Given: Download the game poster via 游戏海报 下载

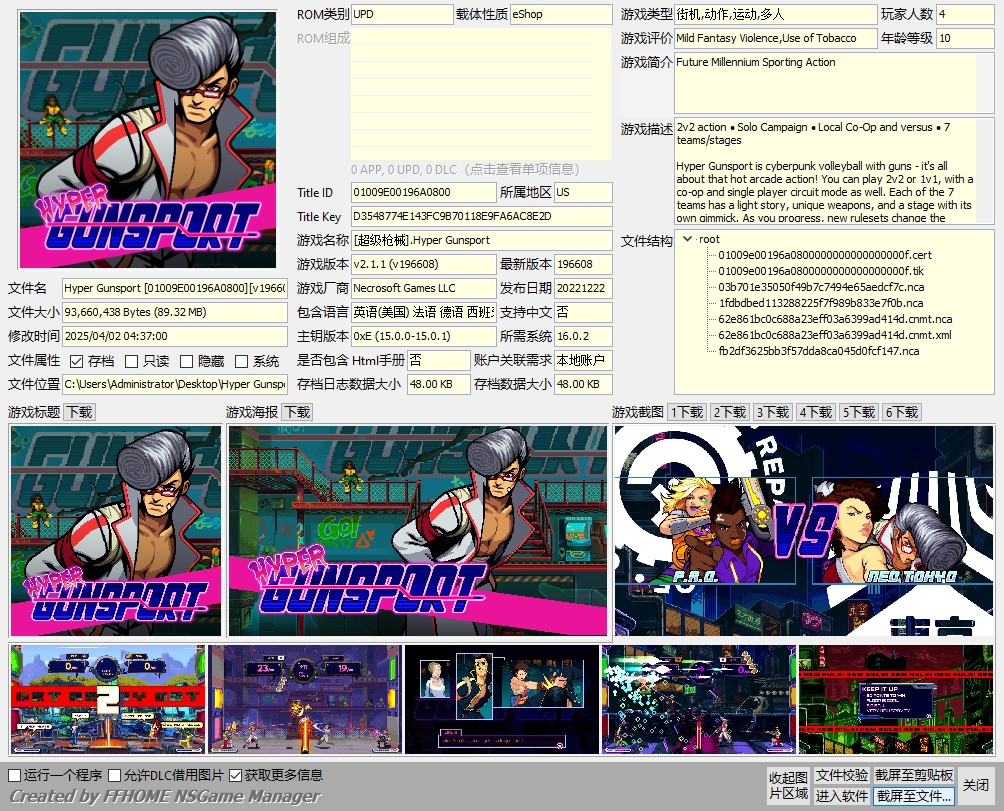Looking at the screenshot, I should pyautogui.click(x=297, y=412).
